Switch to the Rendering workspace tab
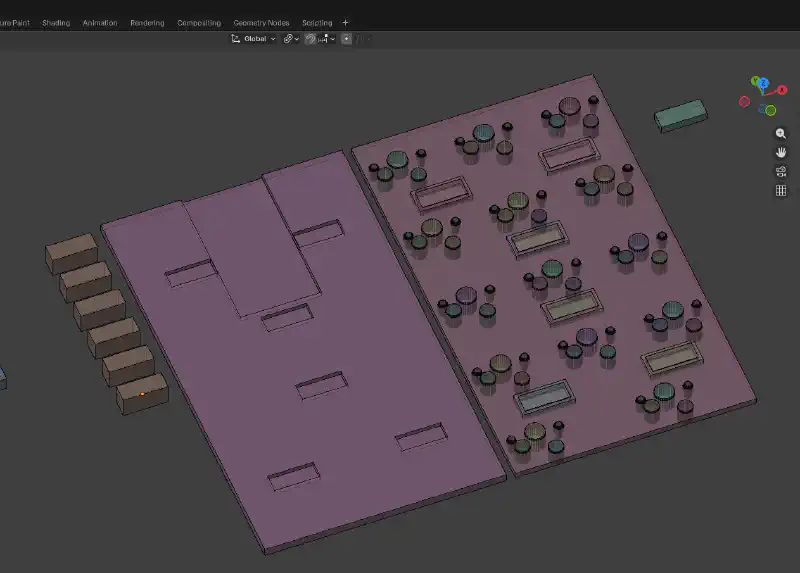 [x=147, y=23]
